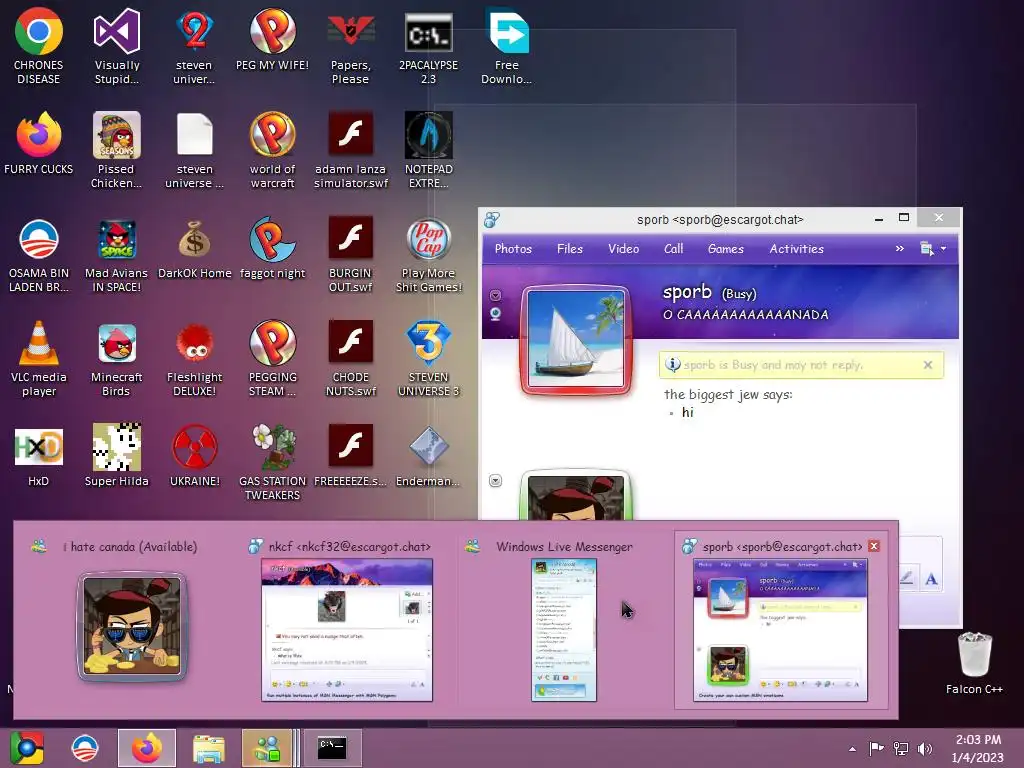The height and width of the screenshot is (768, 1024).
Task: Click the Firefox icon on the taskbar
Action: [x=147, y=748]
